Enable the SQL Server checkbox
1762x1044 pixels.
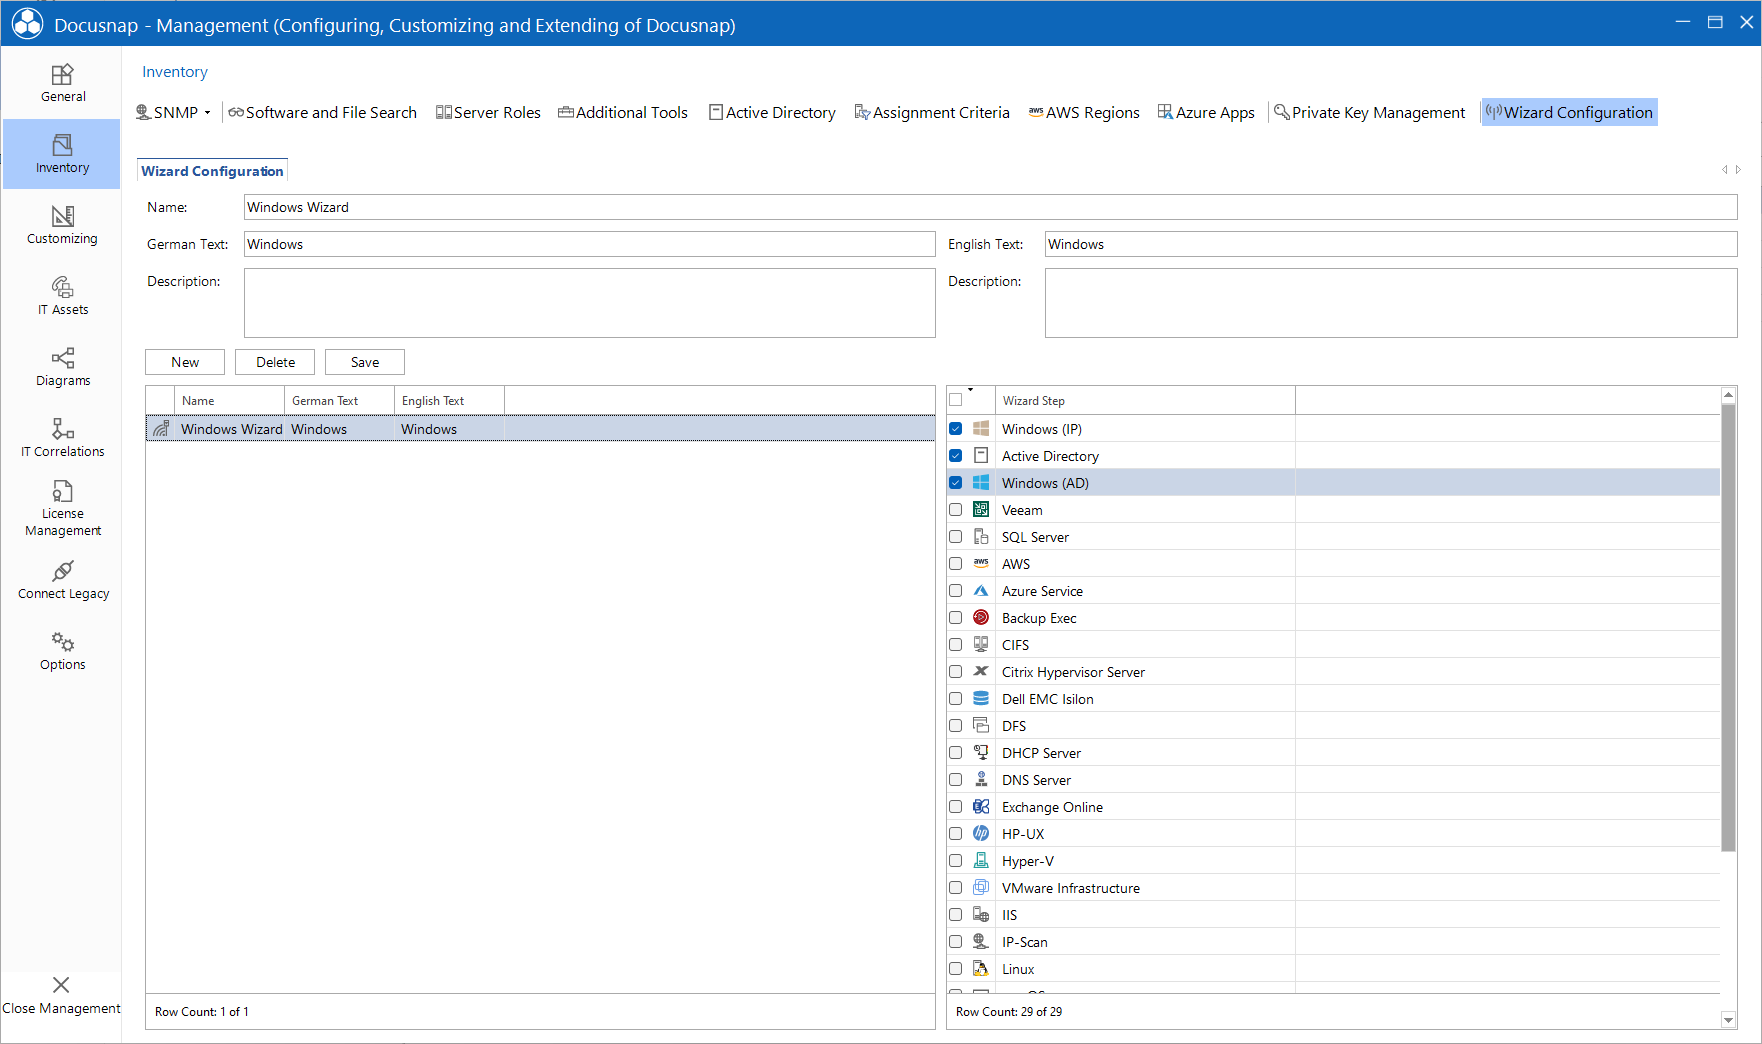pyautogui.click(x=956, y=537)
